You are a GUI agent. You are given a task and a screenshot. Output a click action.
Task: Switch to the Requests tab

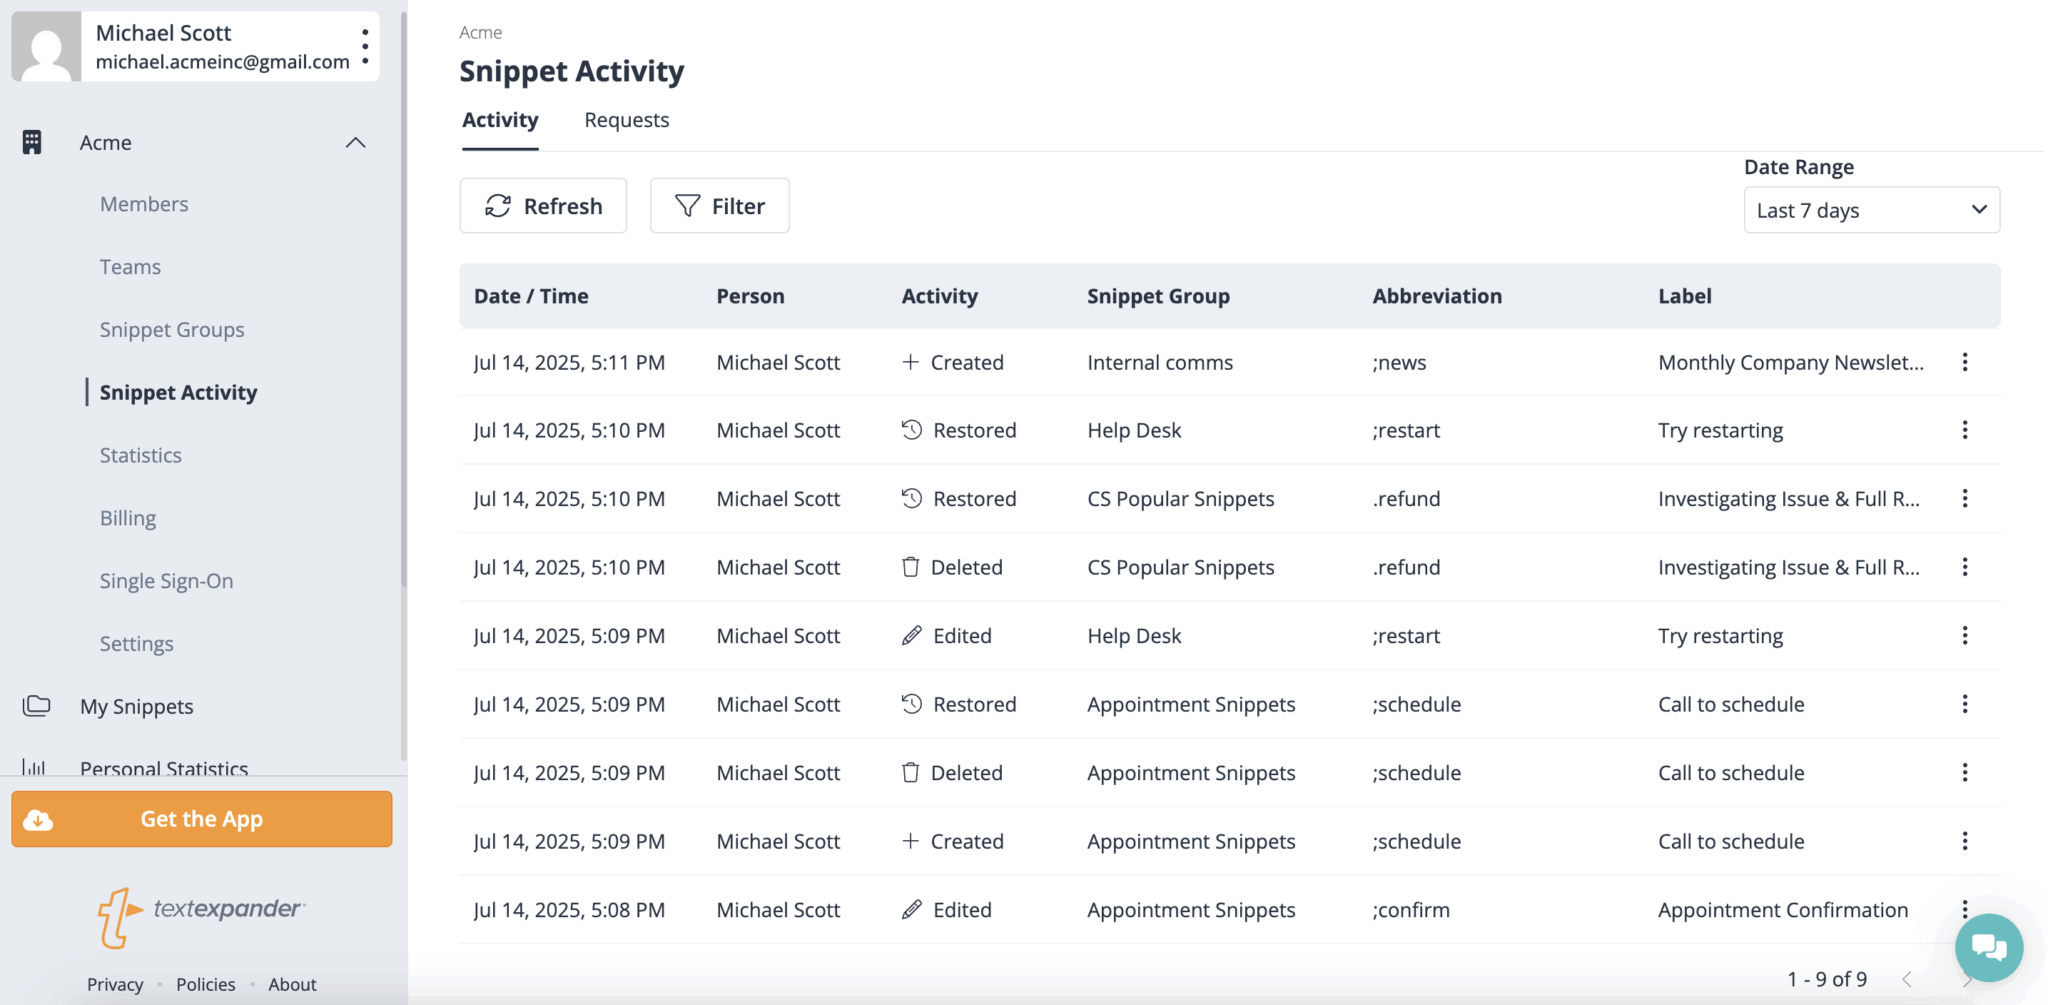(626, 120)
